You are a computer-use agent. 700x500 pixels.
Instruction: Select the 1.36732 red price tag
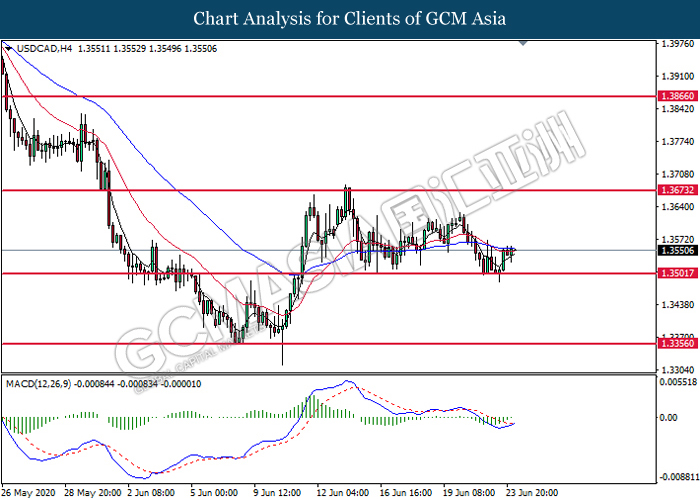click(677, 189)
